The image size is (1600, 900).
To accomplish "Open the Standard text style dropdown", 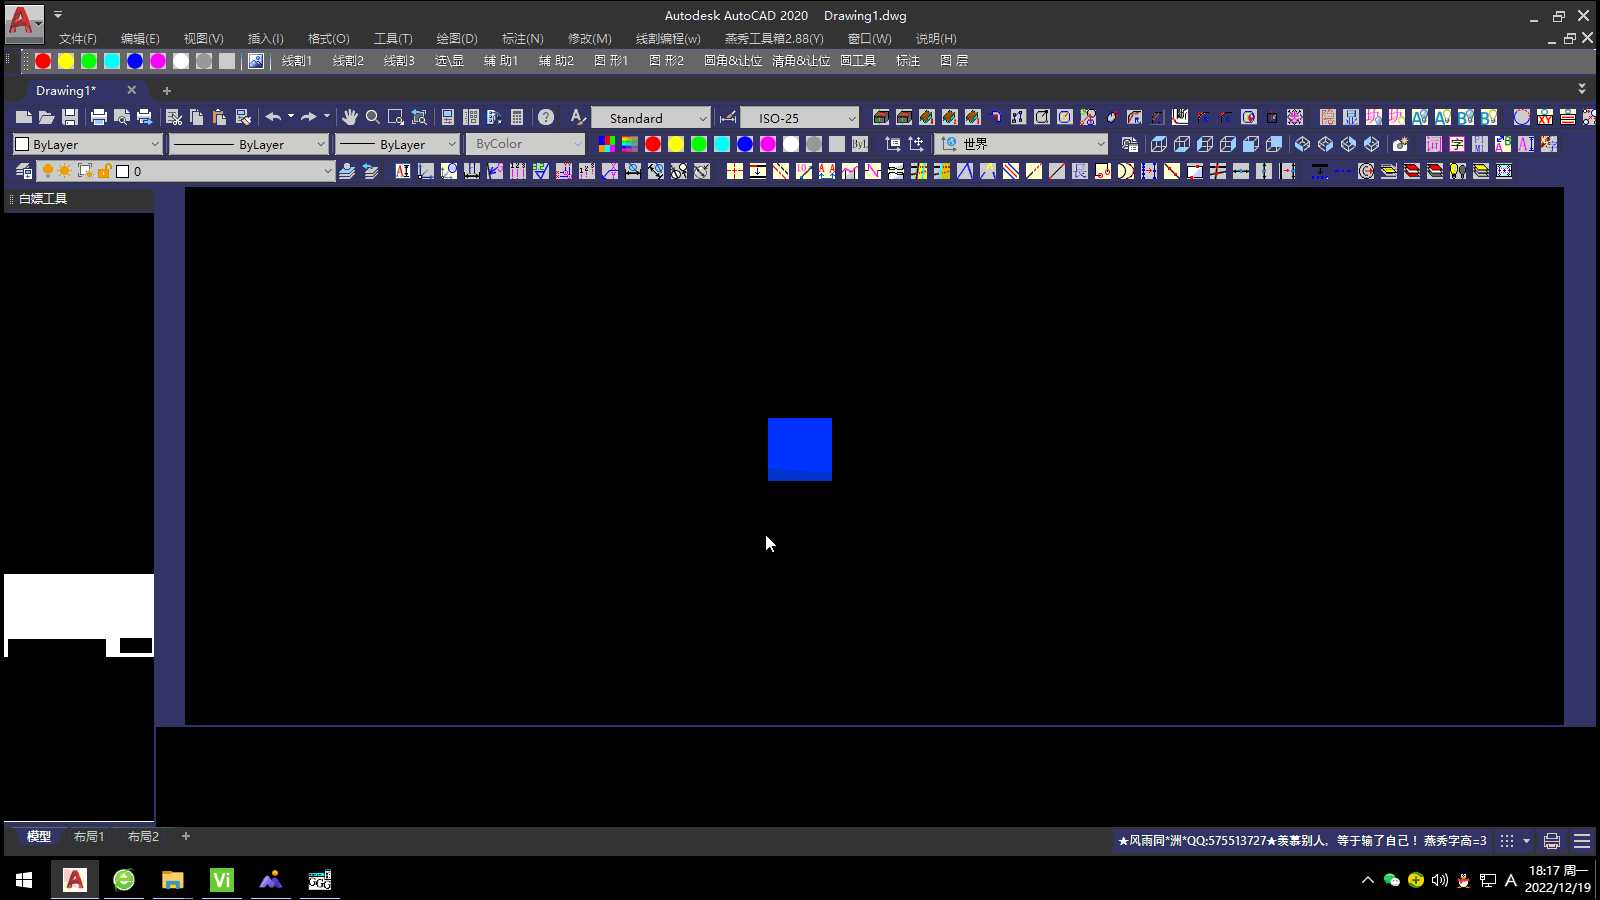I will click(651, 118).
